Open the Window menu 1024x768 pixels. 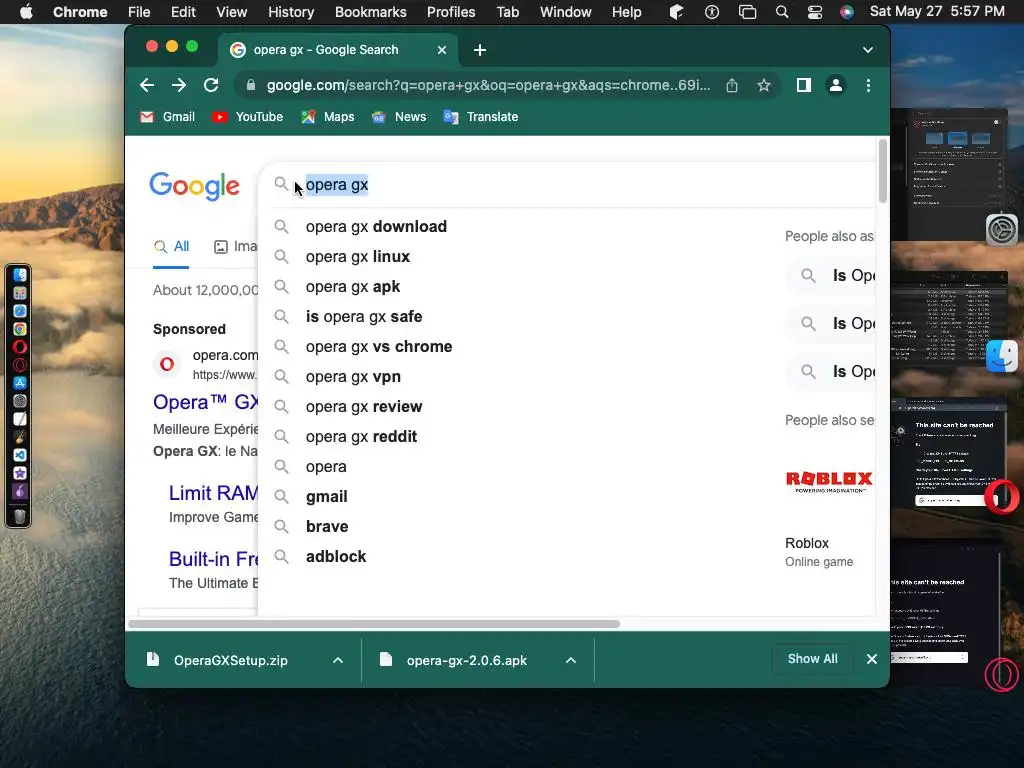pos(566,12)
